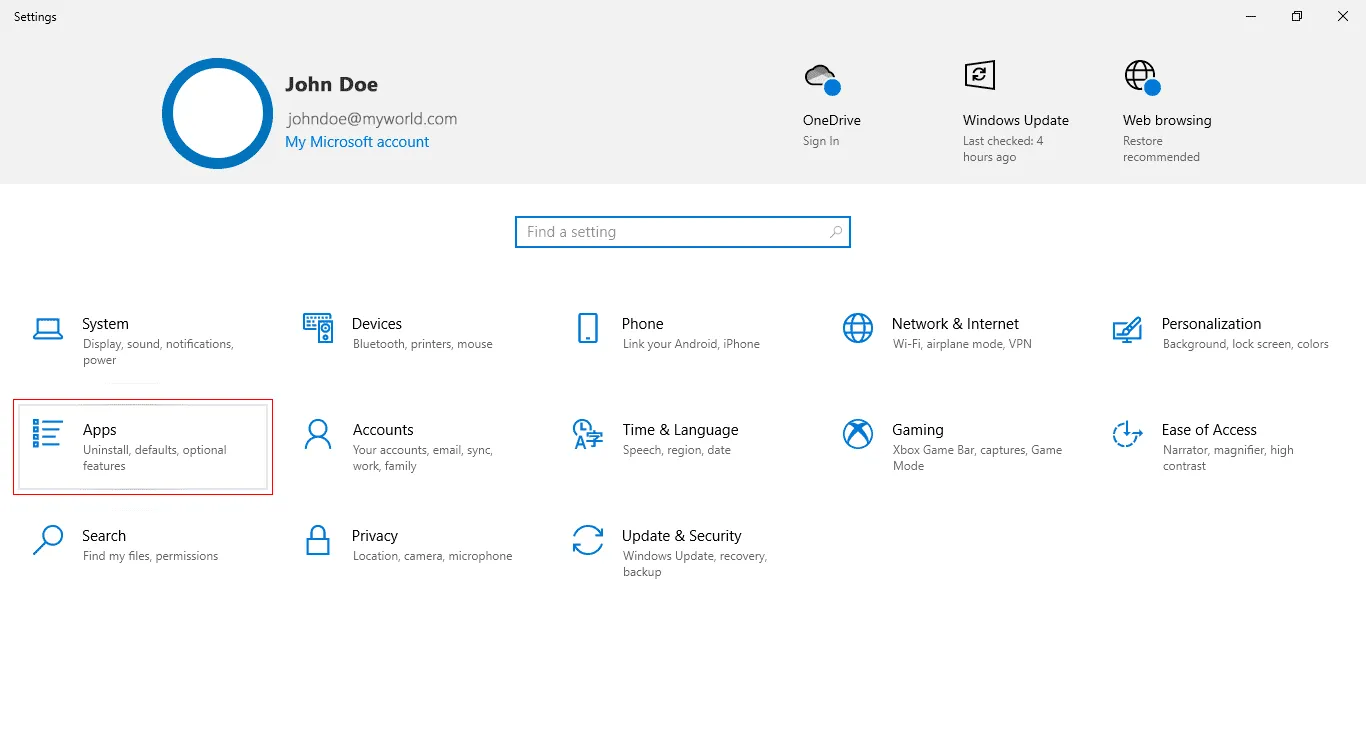Viewport: 1366px width, 738px height.
Task: Click the Ease of Access title
Action: pos(1209,430)
